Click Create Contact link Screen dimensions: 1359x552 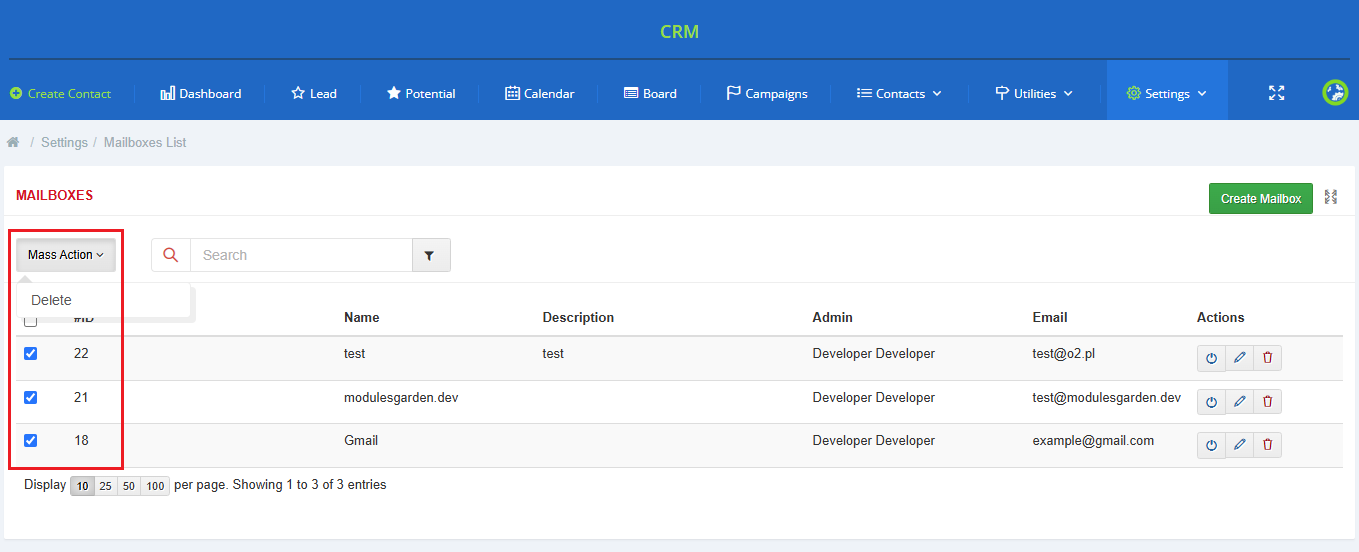(61, 93)
